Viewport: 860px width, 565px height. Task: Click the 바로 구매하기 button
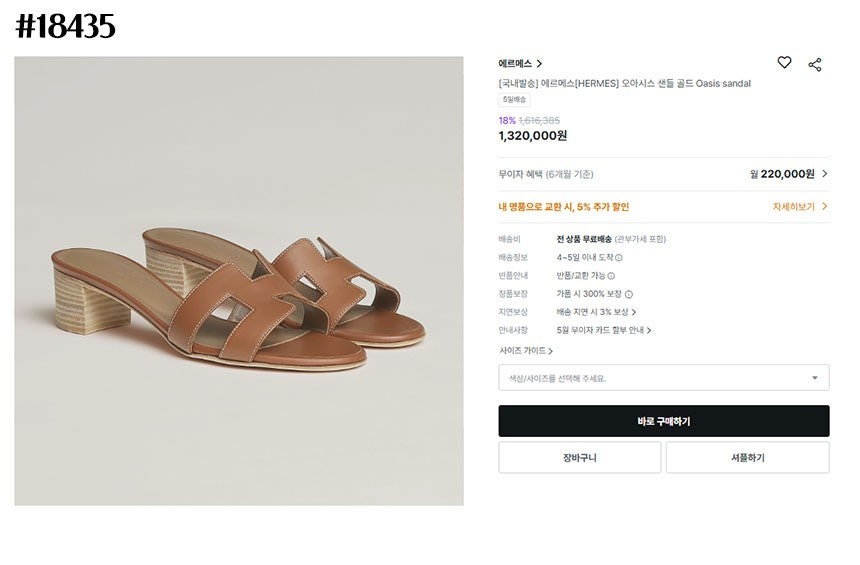click(664, 421)
